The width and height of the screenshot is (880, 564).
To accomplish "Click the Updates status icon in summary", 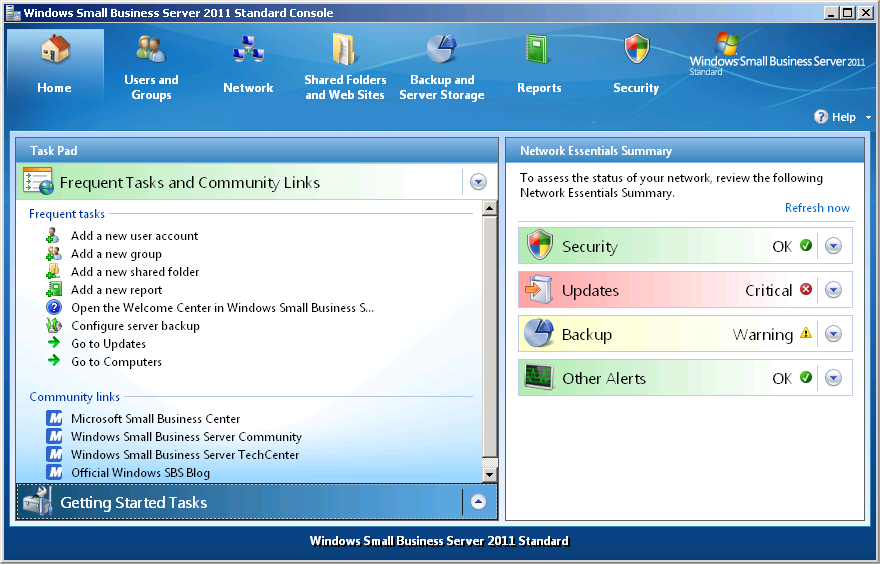I will point(539,290).
